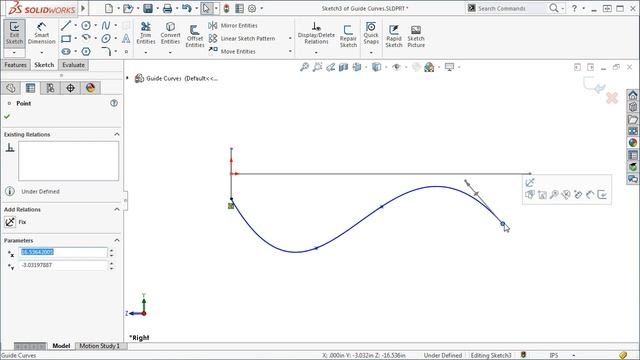Switch to the Evaluate tab
This screenshot has height=360, width=640.
click(73, 65)
